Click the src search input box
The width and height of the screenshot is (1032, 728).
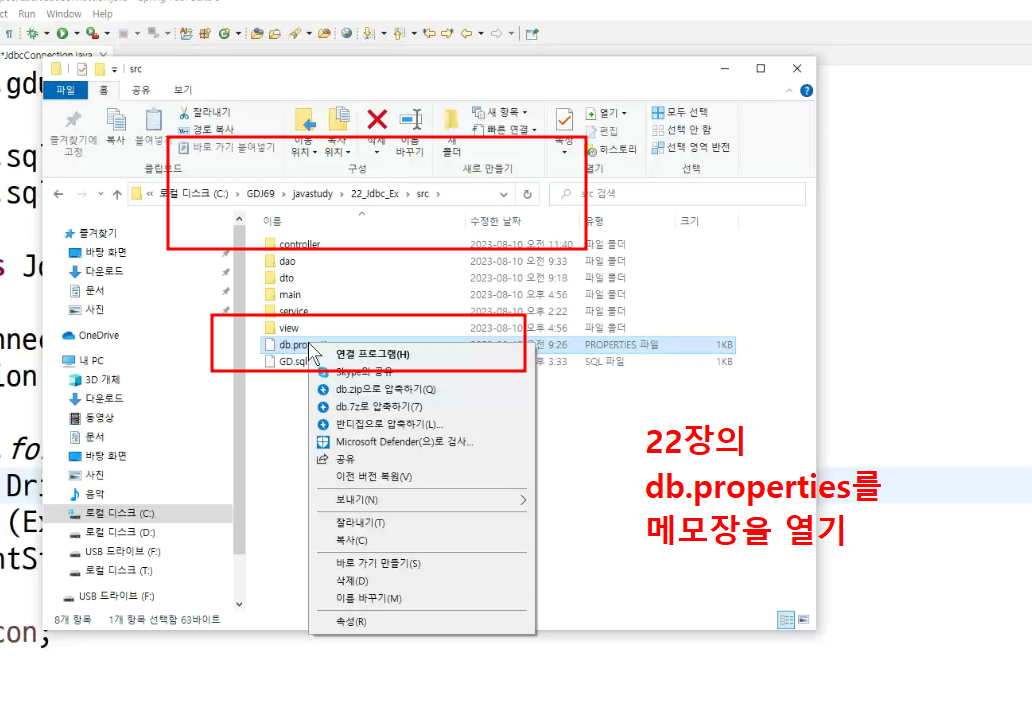click(x=678, y=194)
